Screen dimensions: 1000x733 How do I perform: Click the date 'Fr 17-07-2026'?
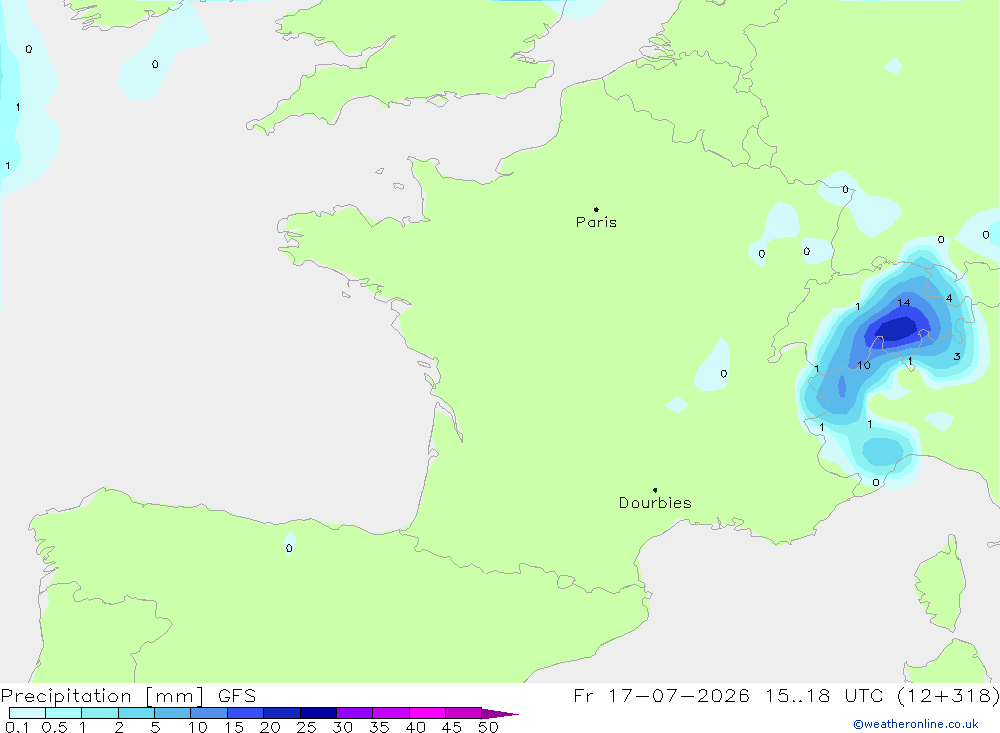click(661, 695)
